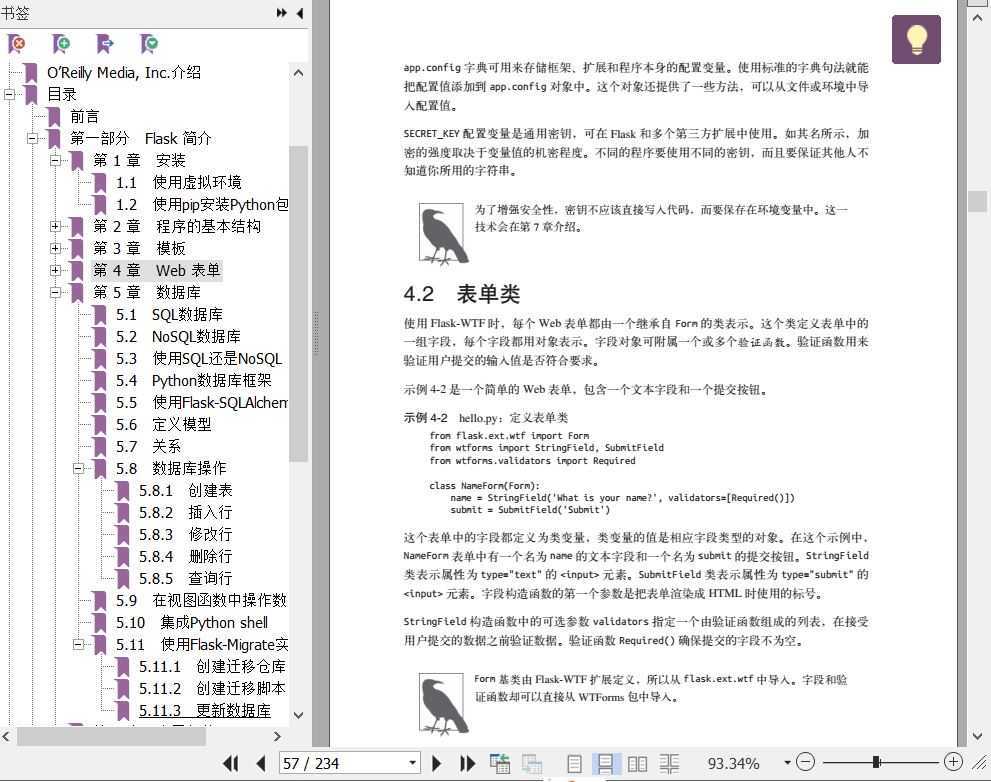Screen dimensions: 991x782
Task: Open the purple lightbulb tips button
Action: click(x=916, y=39)
